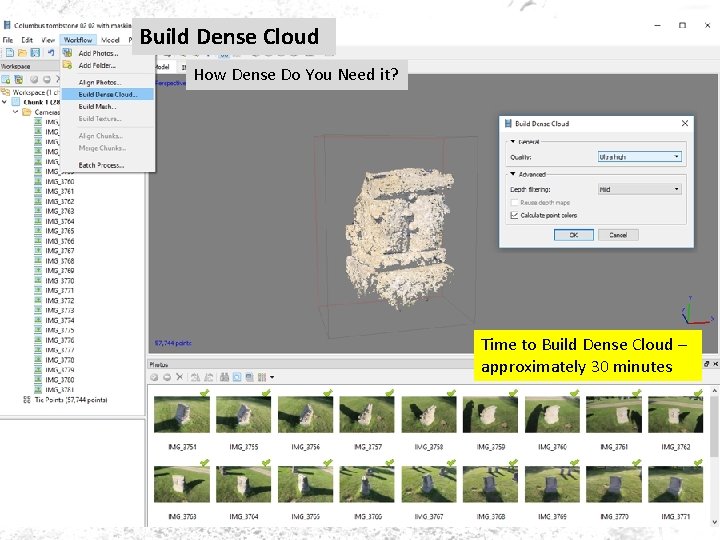Click Remove Cameras X icon in Photos toolbar

point(180,377)
